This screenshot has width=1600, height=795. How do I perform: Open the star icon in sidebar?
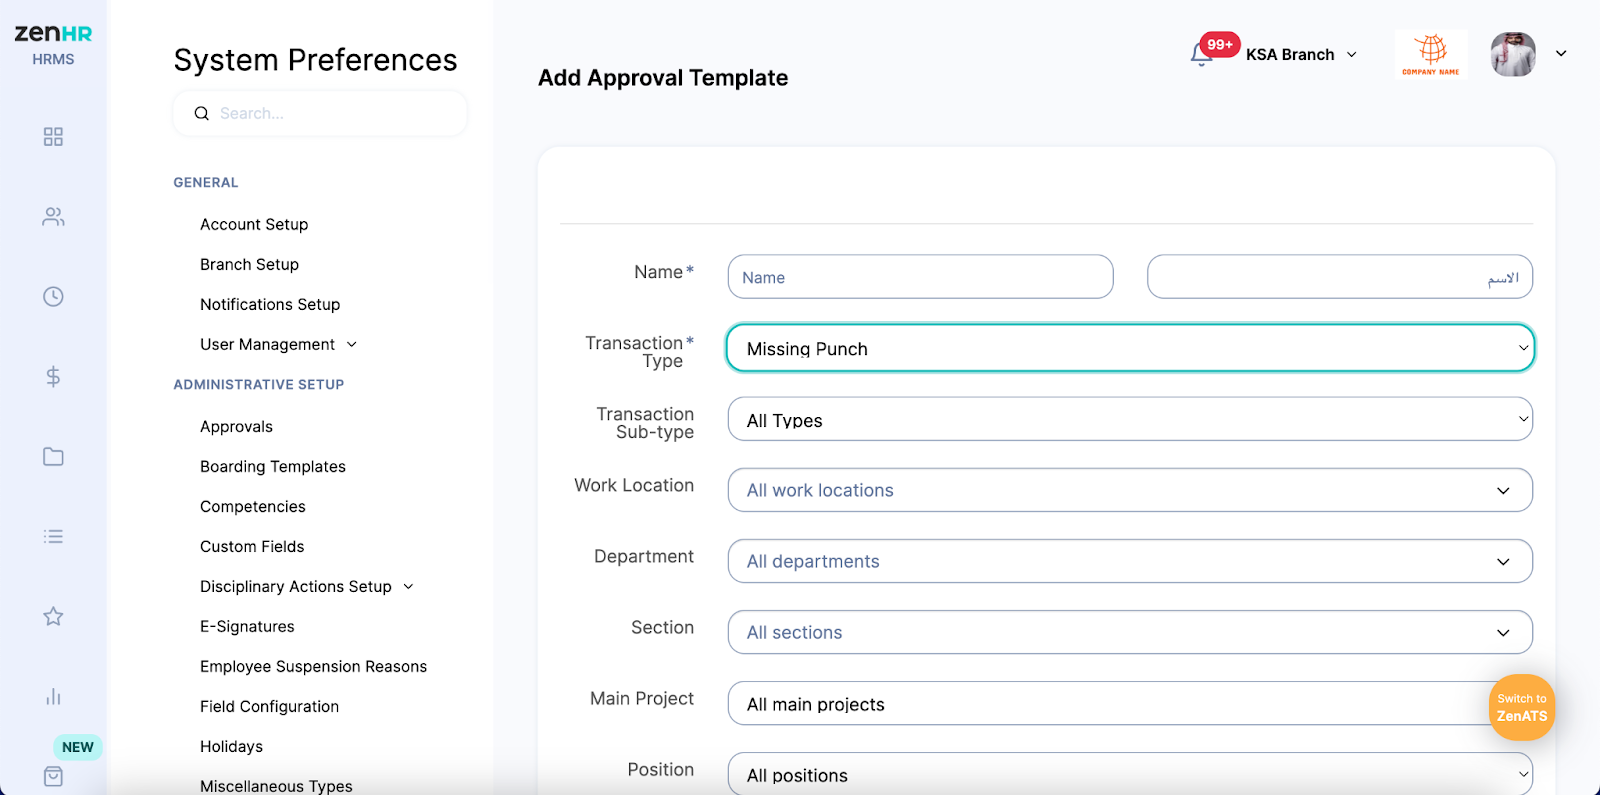tap(53, 617)
